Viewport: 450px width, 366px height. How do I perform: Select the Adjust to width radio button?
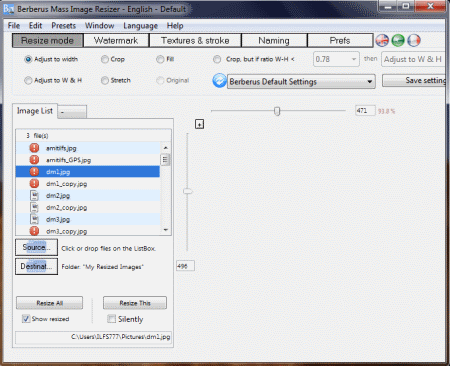point(28,59)
